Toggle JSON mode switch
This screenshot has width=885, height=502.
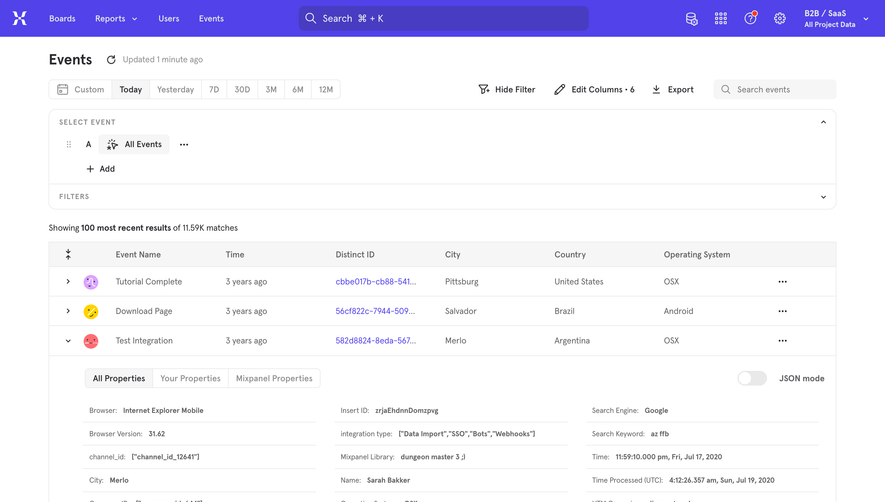tap(752, 378)
